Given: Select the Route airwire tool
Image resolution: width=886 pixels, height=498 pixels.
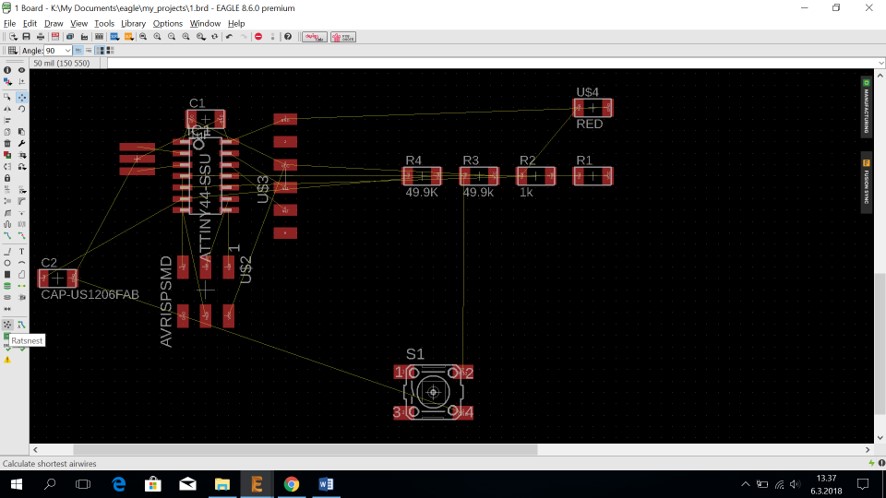Looking at the screenshot, I should click(7, 236).
